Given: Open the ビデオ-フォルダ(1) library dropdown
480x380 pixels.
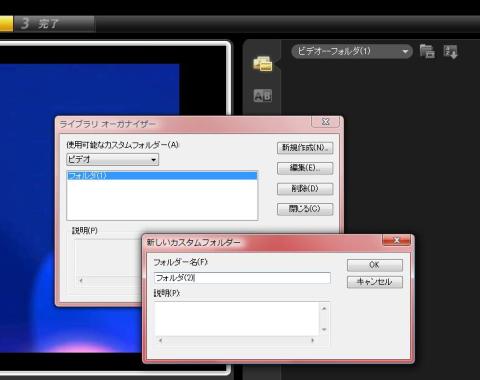Looking at the screenshot, I should coord(352,51).
